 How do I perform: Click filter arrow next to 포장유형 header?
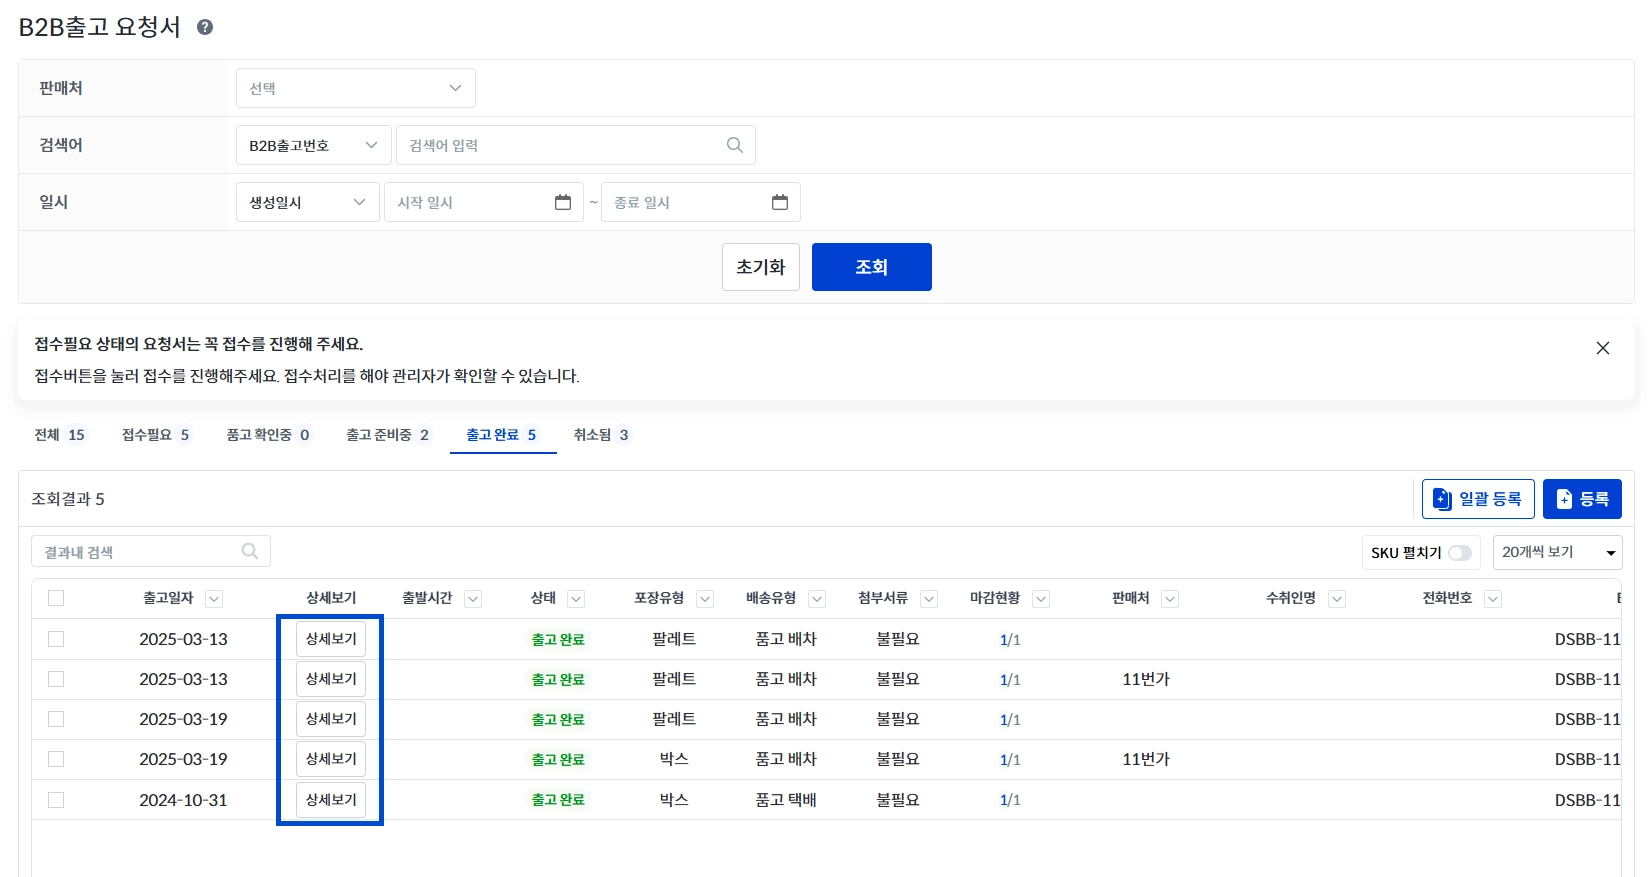(705, 599)
